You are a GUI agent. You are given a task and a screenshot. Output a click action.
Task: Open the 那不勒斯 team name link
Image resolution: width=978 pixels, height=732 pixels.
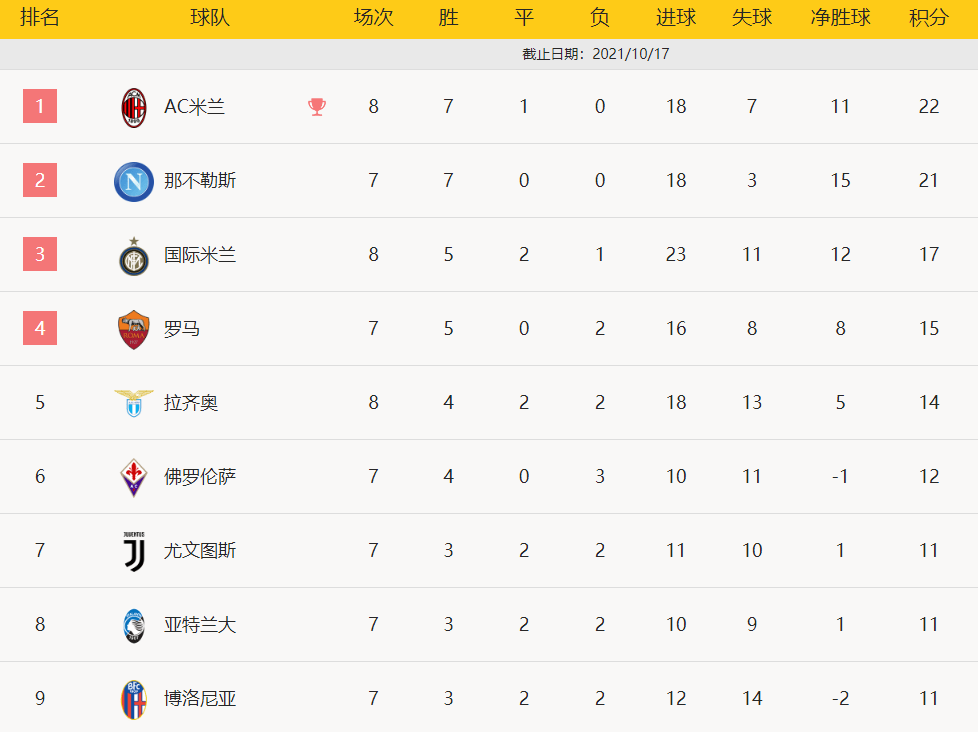(200, 181)
